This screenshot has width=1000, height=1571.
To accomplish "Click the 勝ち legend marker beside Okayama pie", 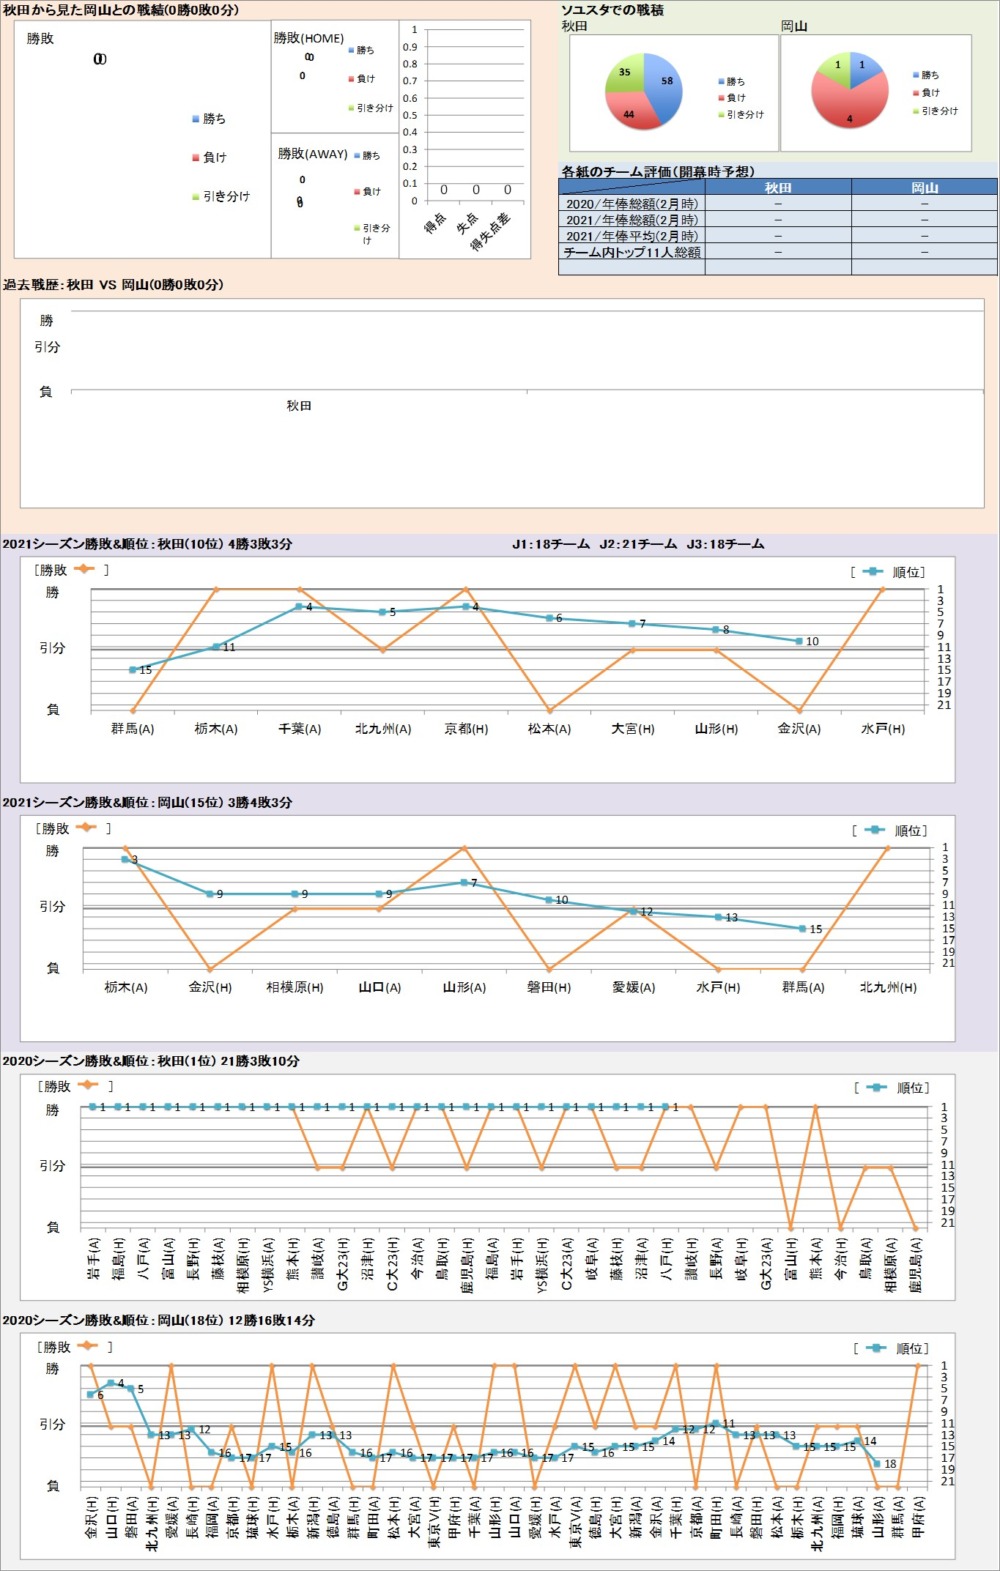I will point(915,75).
